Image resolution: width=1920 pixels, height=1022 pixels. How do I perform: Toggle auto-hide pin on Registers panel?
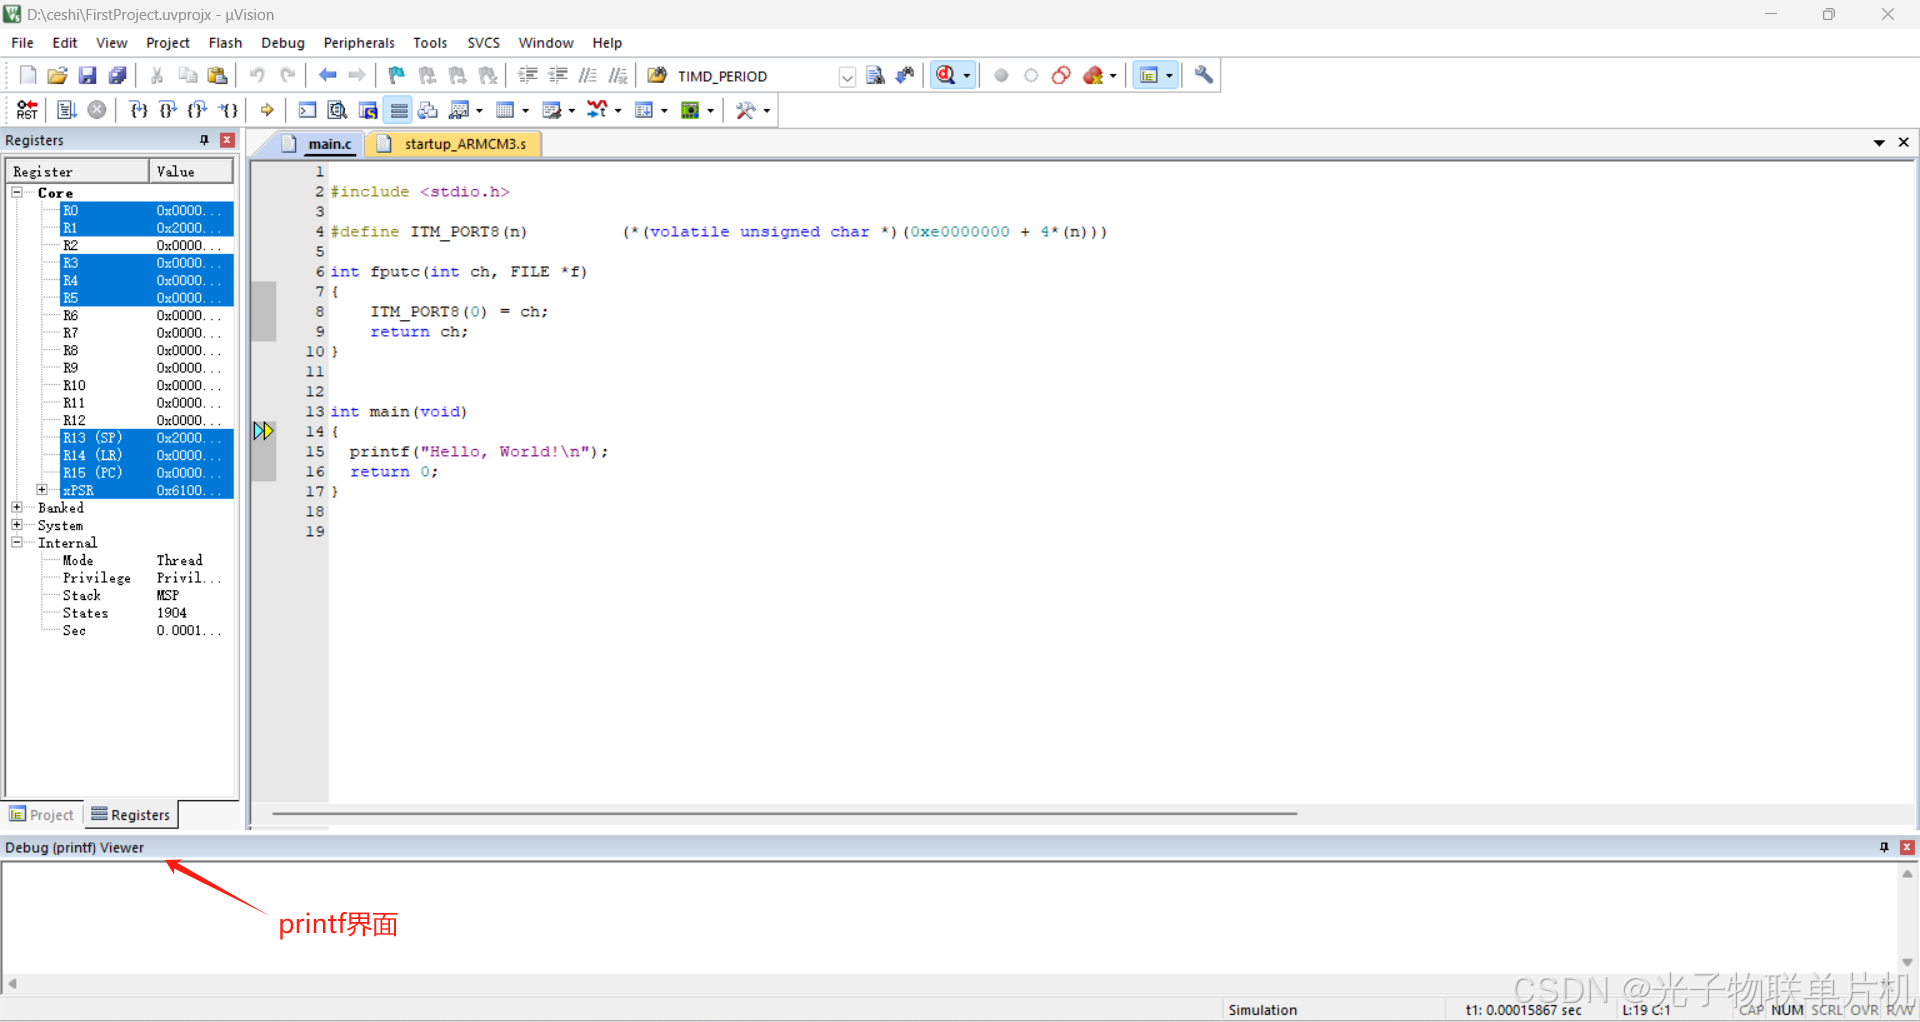[204, 140]
